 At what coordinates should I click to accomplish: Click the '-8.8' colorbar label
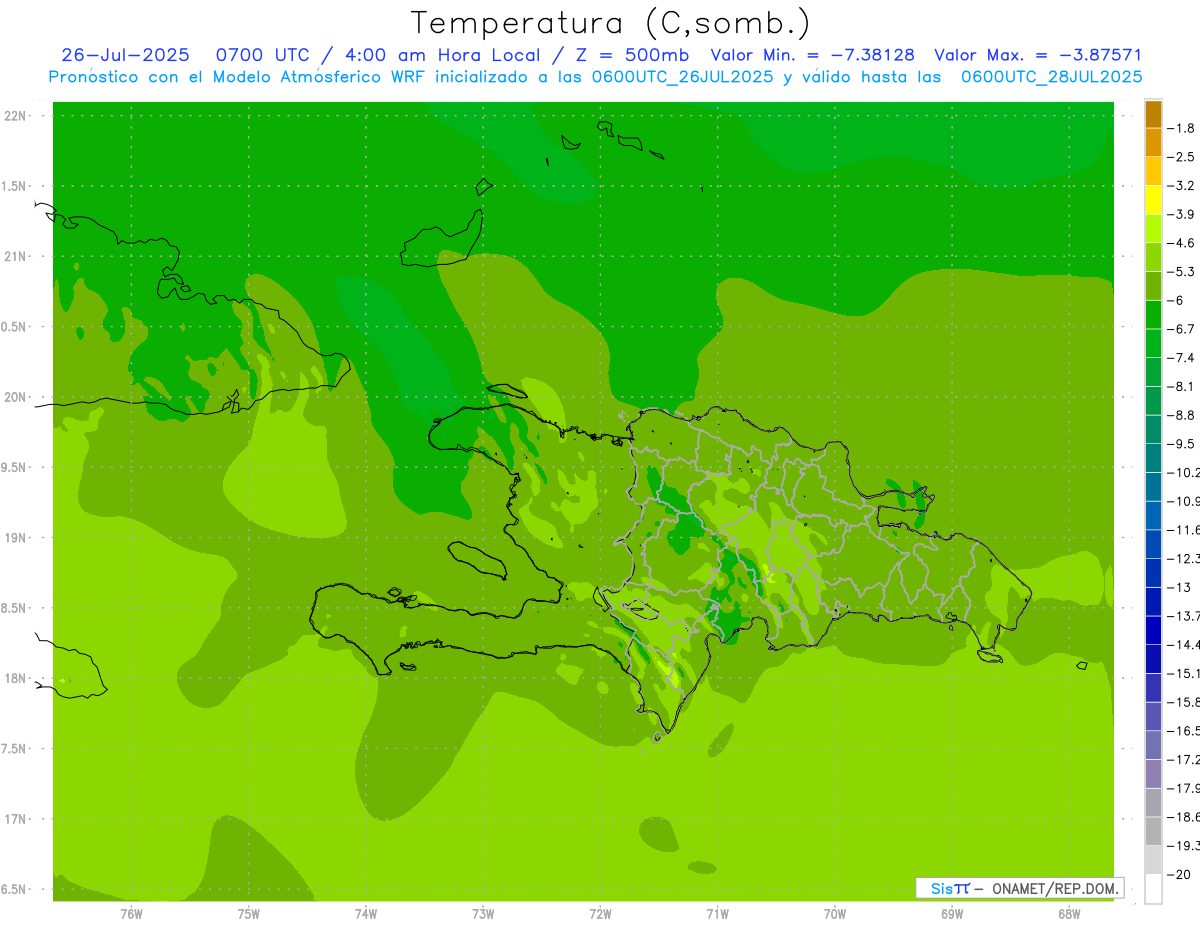tap(1182, 415)
